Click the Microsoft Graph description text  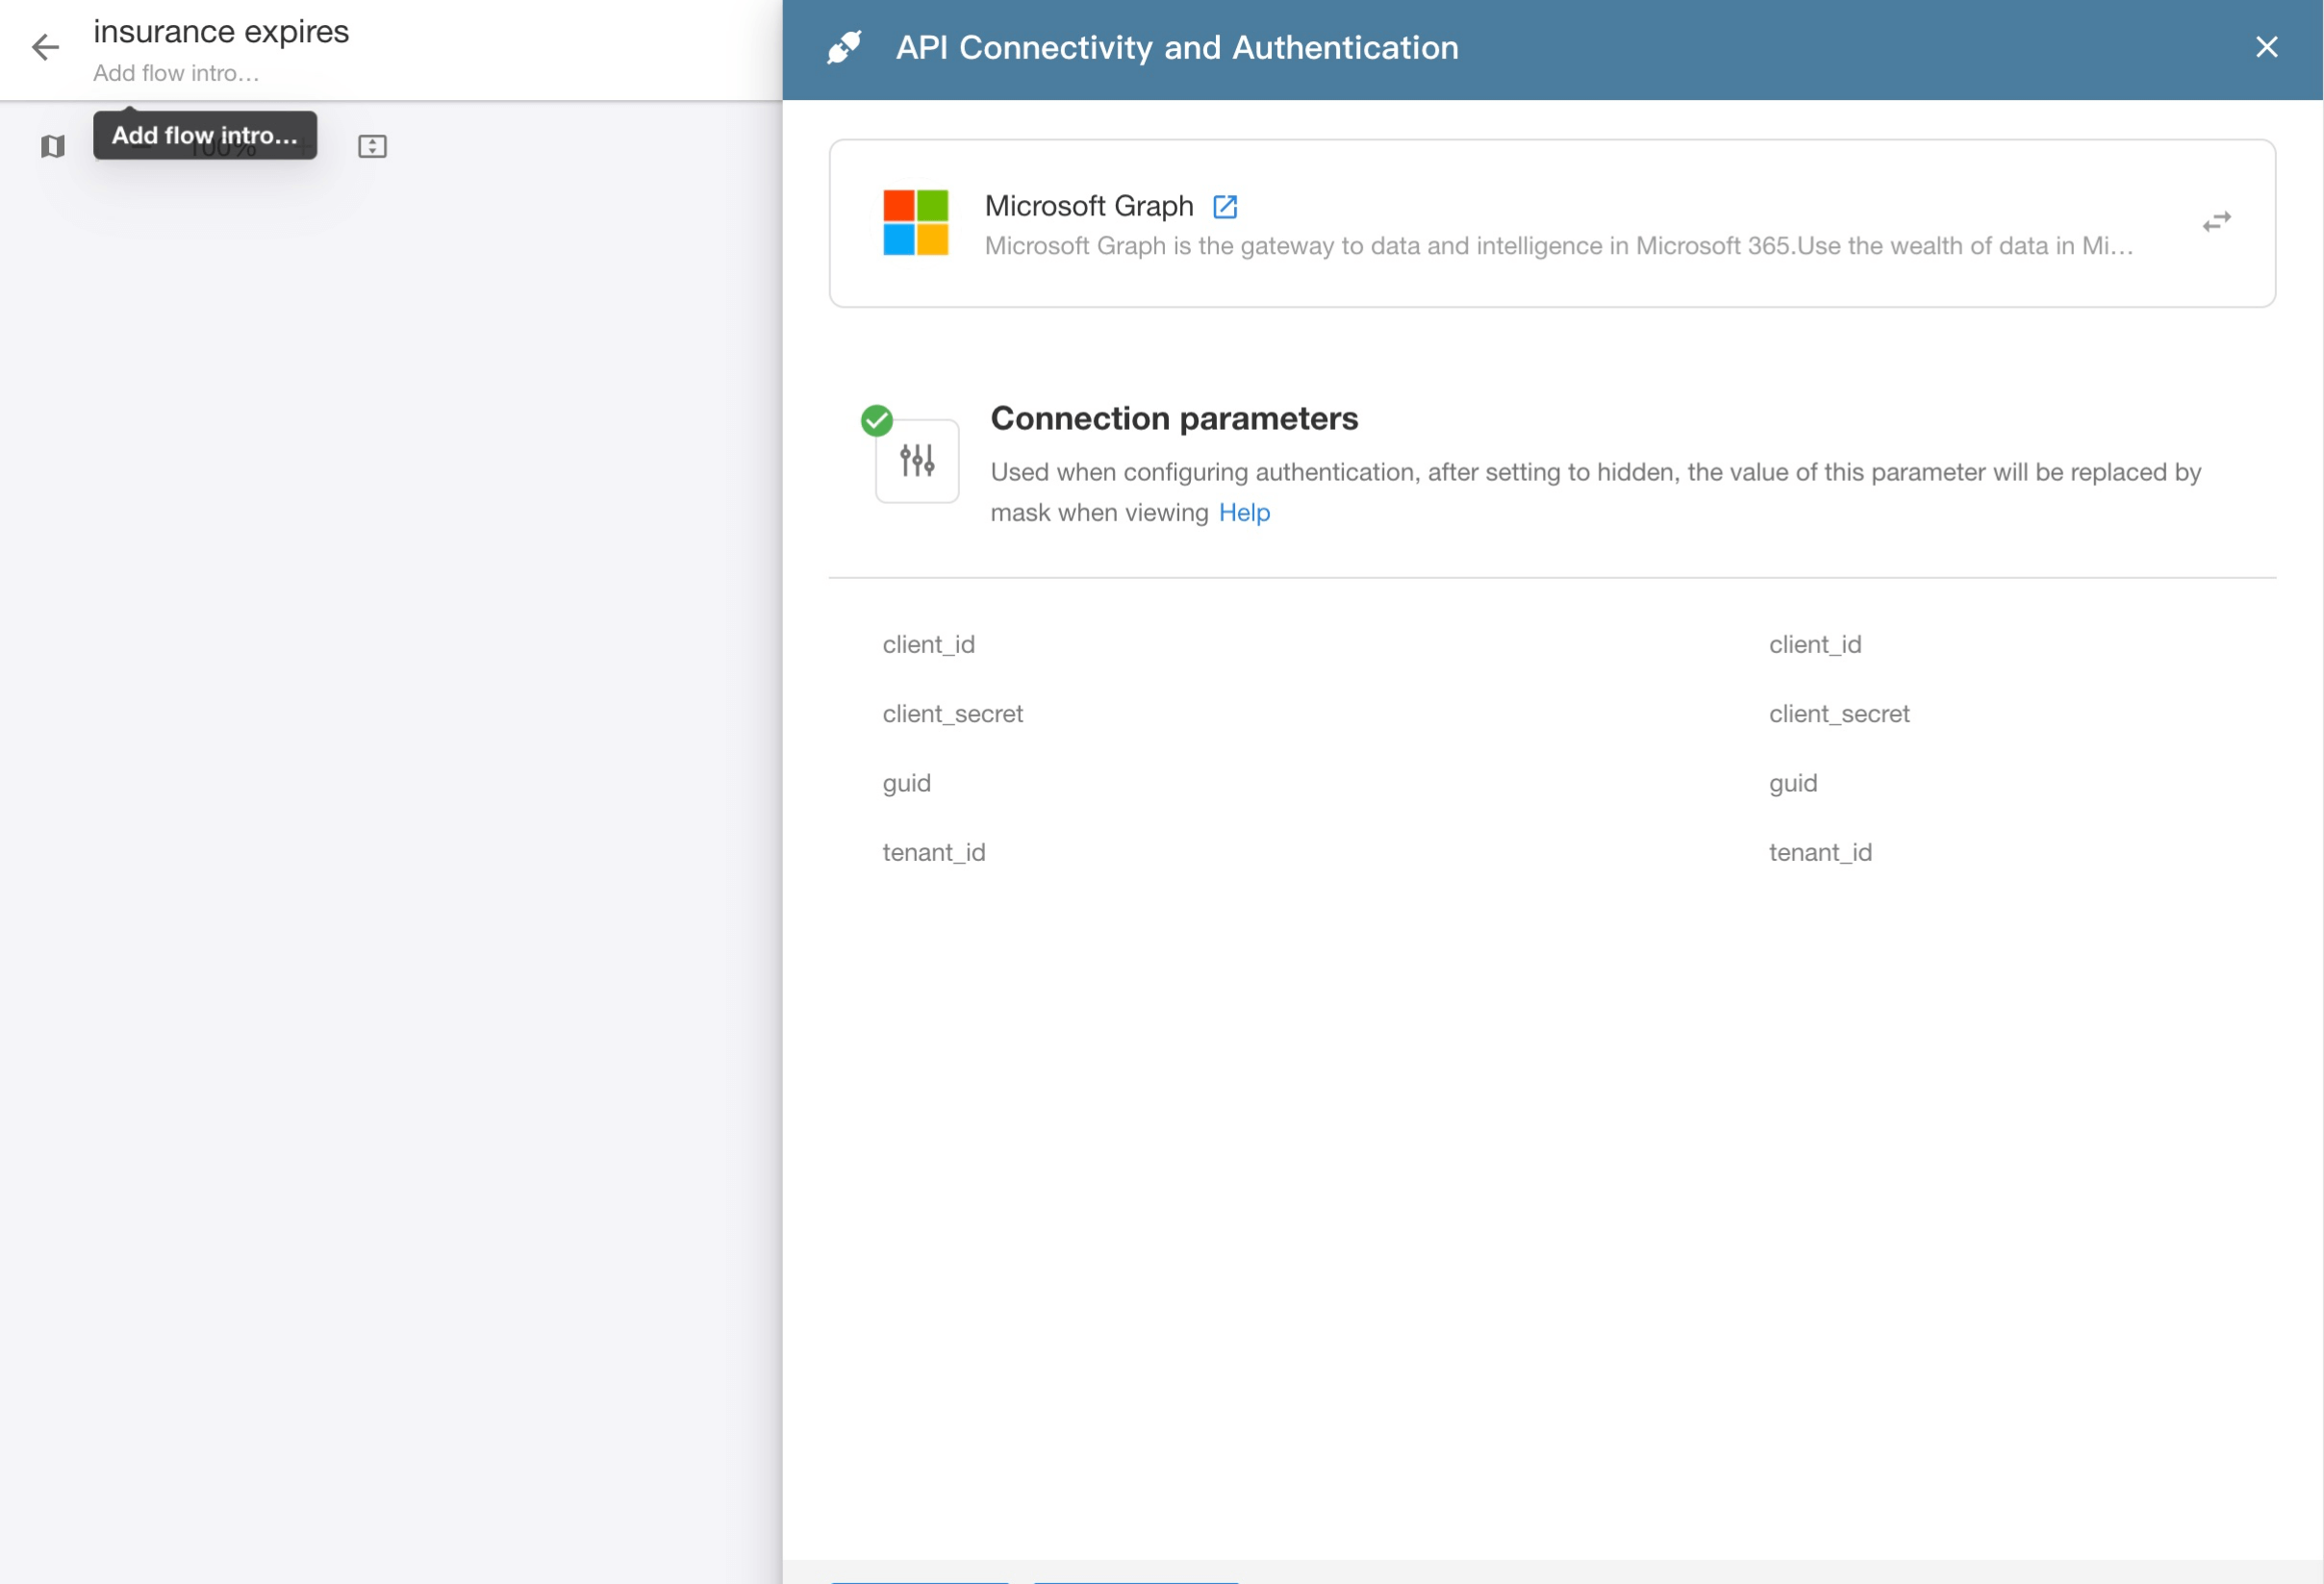(x=1558, y=246)
